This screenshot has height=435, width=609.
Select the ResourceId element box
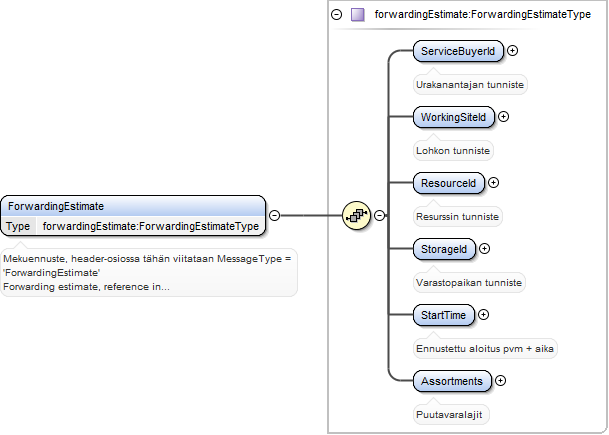click(449, 183)
